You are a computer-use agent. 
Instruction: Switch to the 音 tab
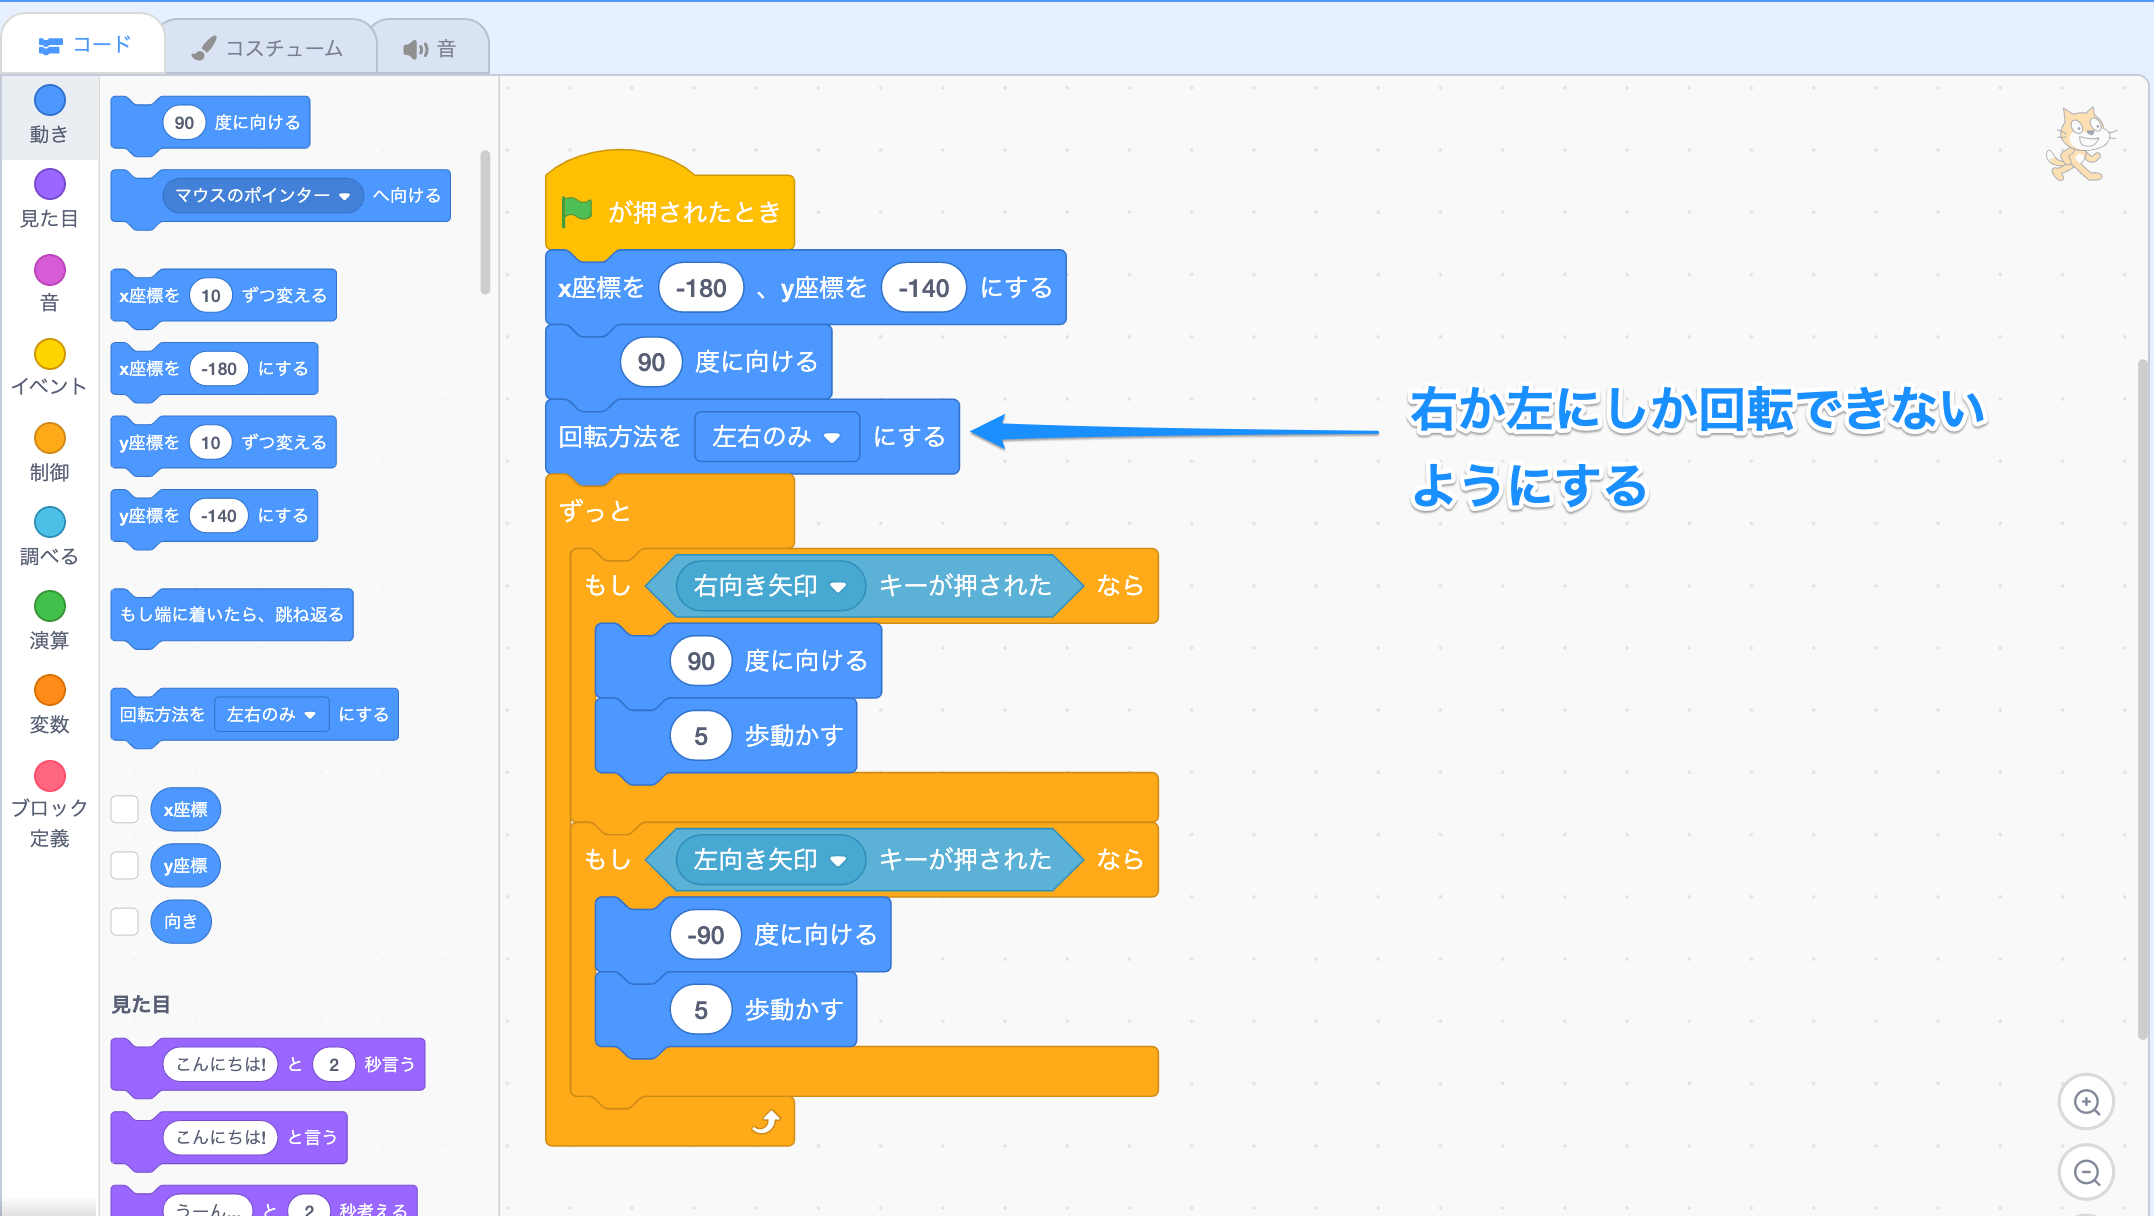coord(430,48)
